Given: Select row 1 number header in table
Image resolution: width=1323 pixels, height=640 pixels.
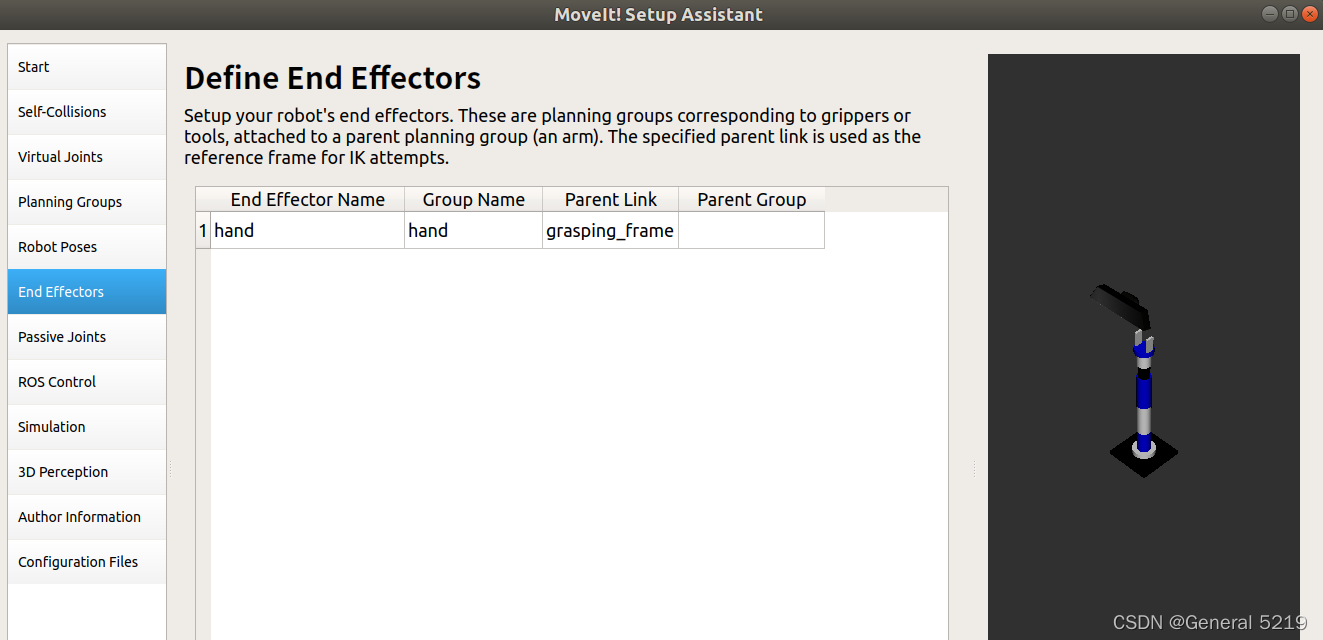Looking at the screenshot, I should tap(203, 231).
